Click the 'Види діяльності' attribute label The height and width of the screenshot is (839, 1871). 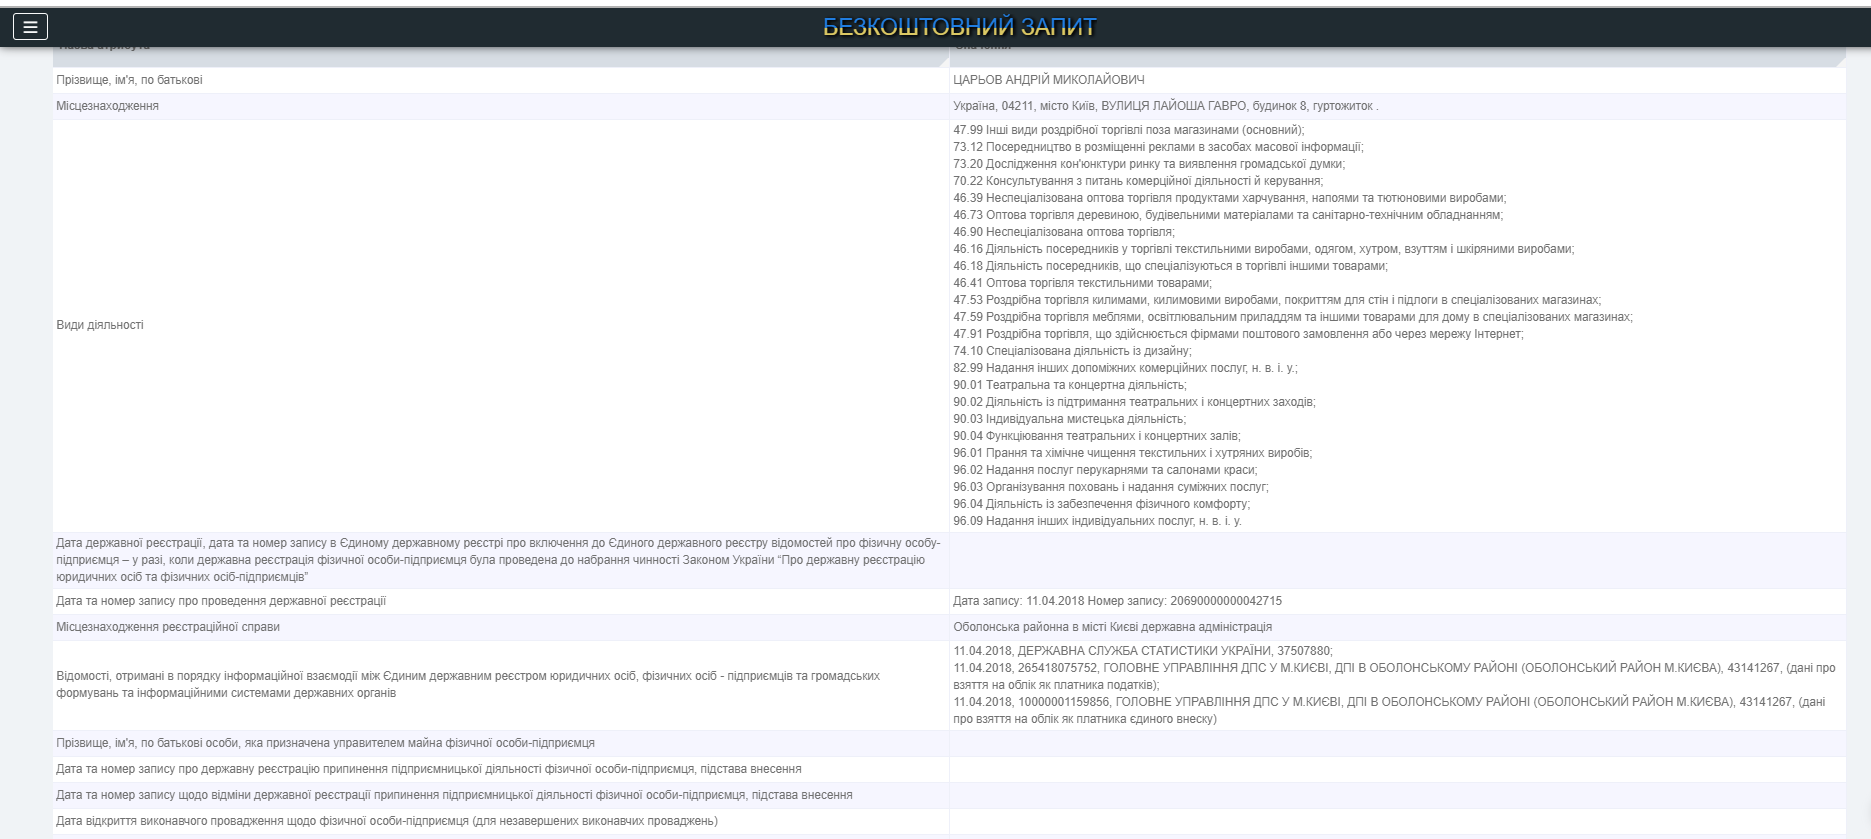point(100,325)
